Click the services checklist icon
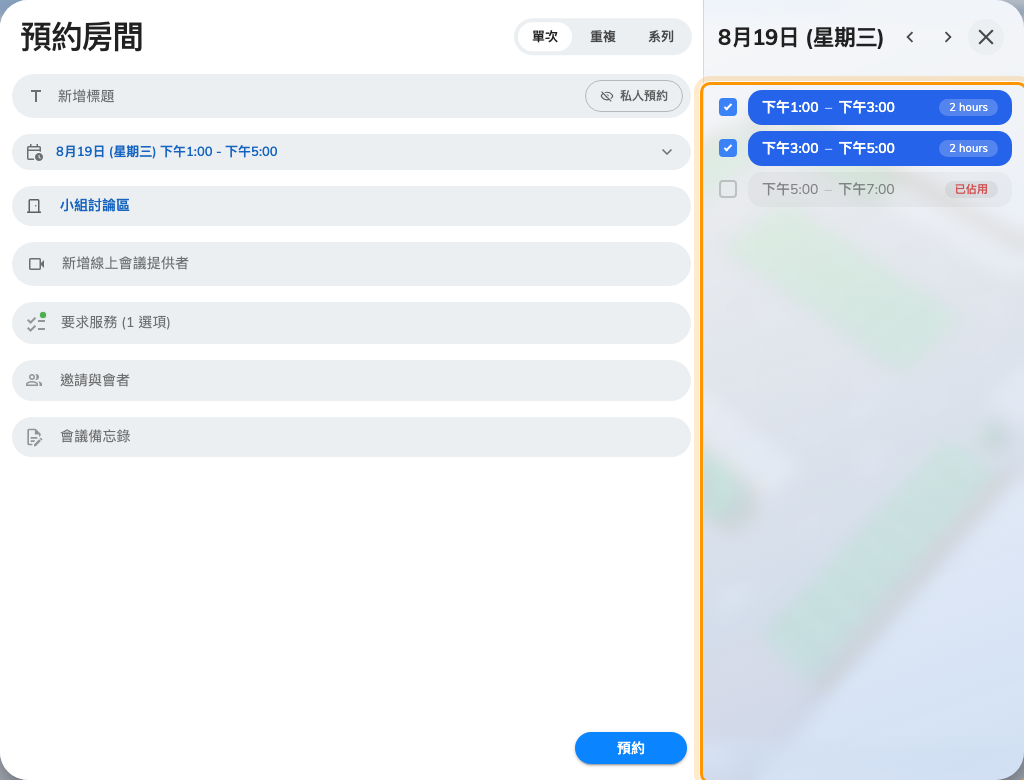Viewport: 1024px width, 780px height. coord(37,322)
